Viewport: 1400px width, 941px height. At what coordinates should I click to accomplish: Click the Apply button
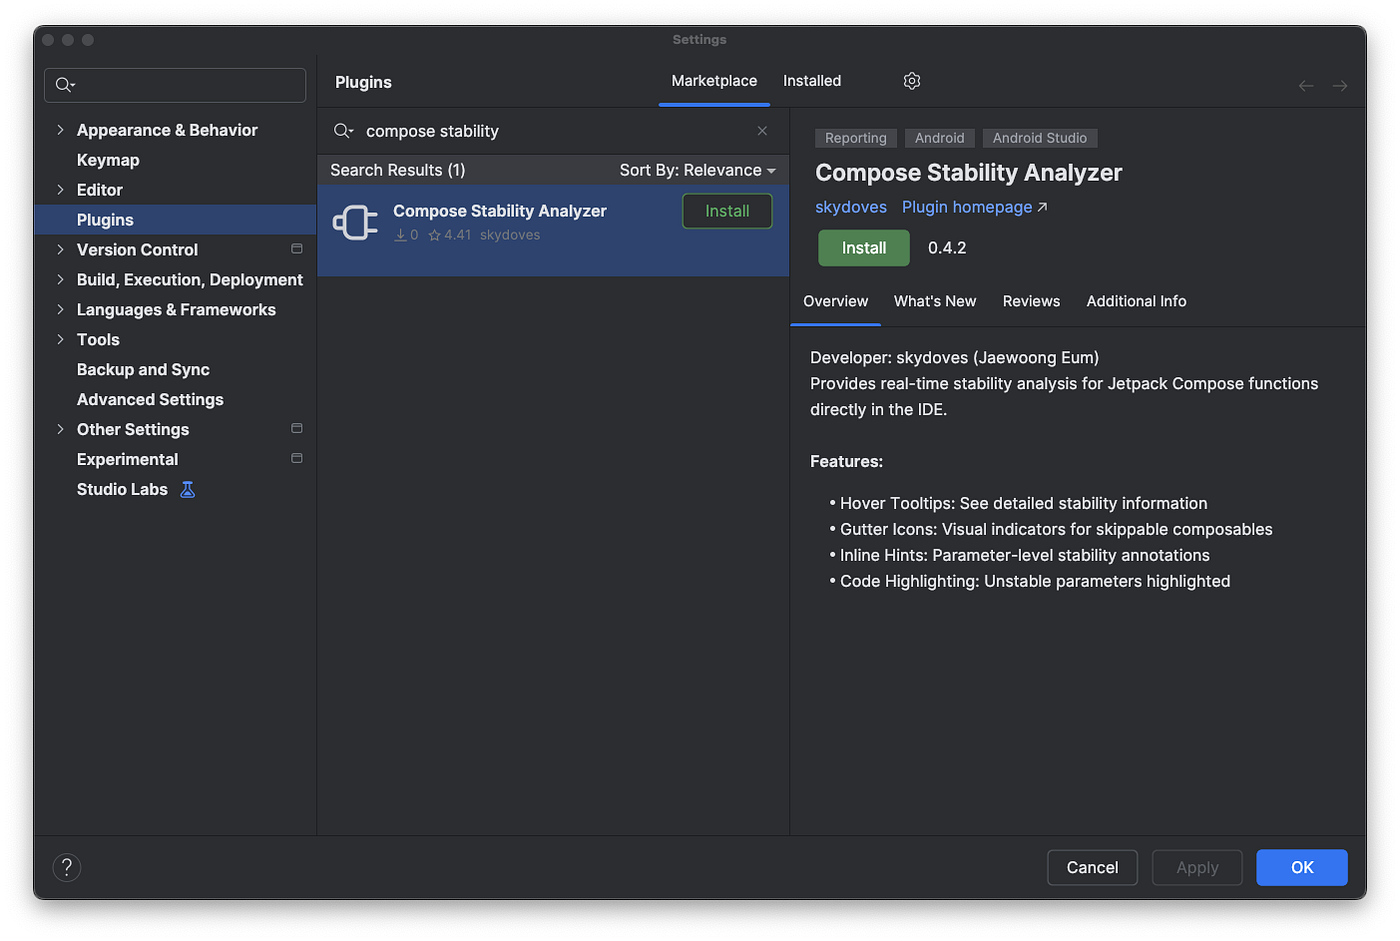[x=1197, y=867]
